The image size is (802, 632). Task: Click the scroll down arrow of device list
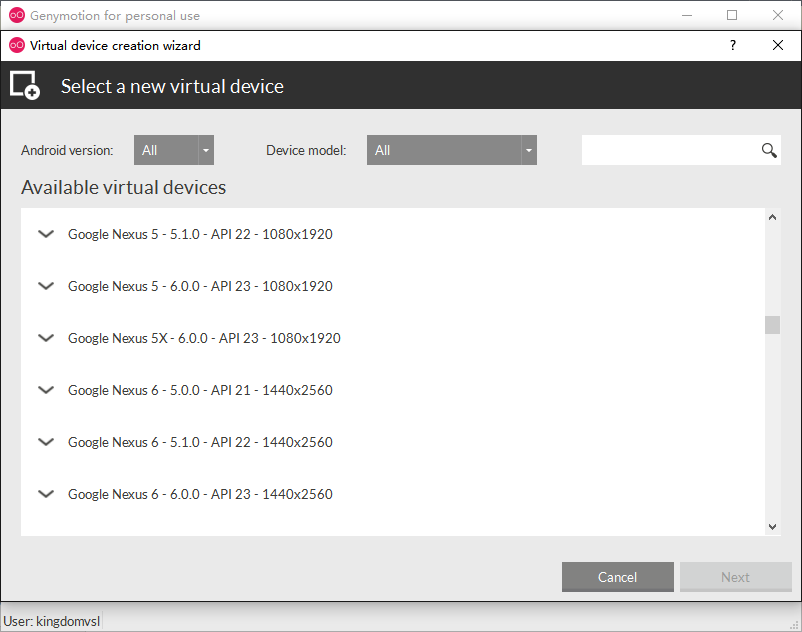(x=772, y=526)
